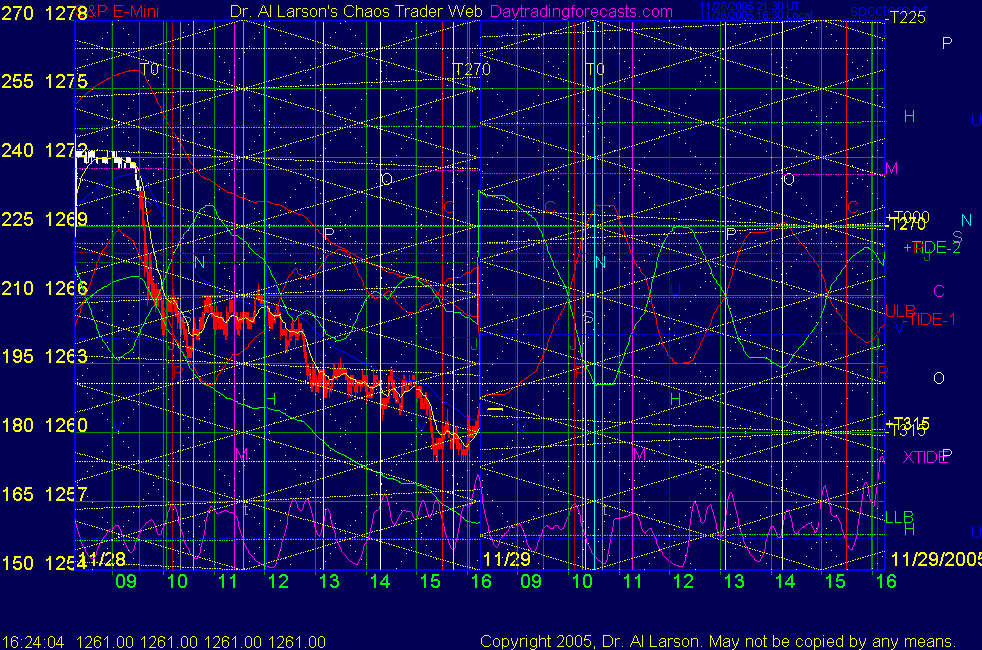This screenshot has width=982, height=650.
Task: Click the copyright notice text
Action: (x=718, y=641)
